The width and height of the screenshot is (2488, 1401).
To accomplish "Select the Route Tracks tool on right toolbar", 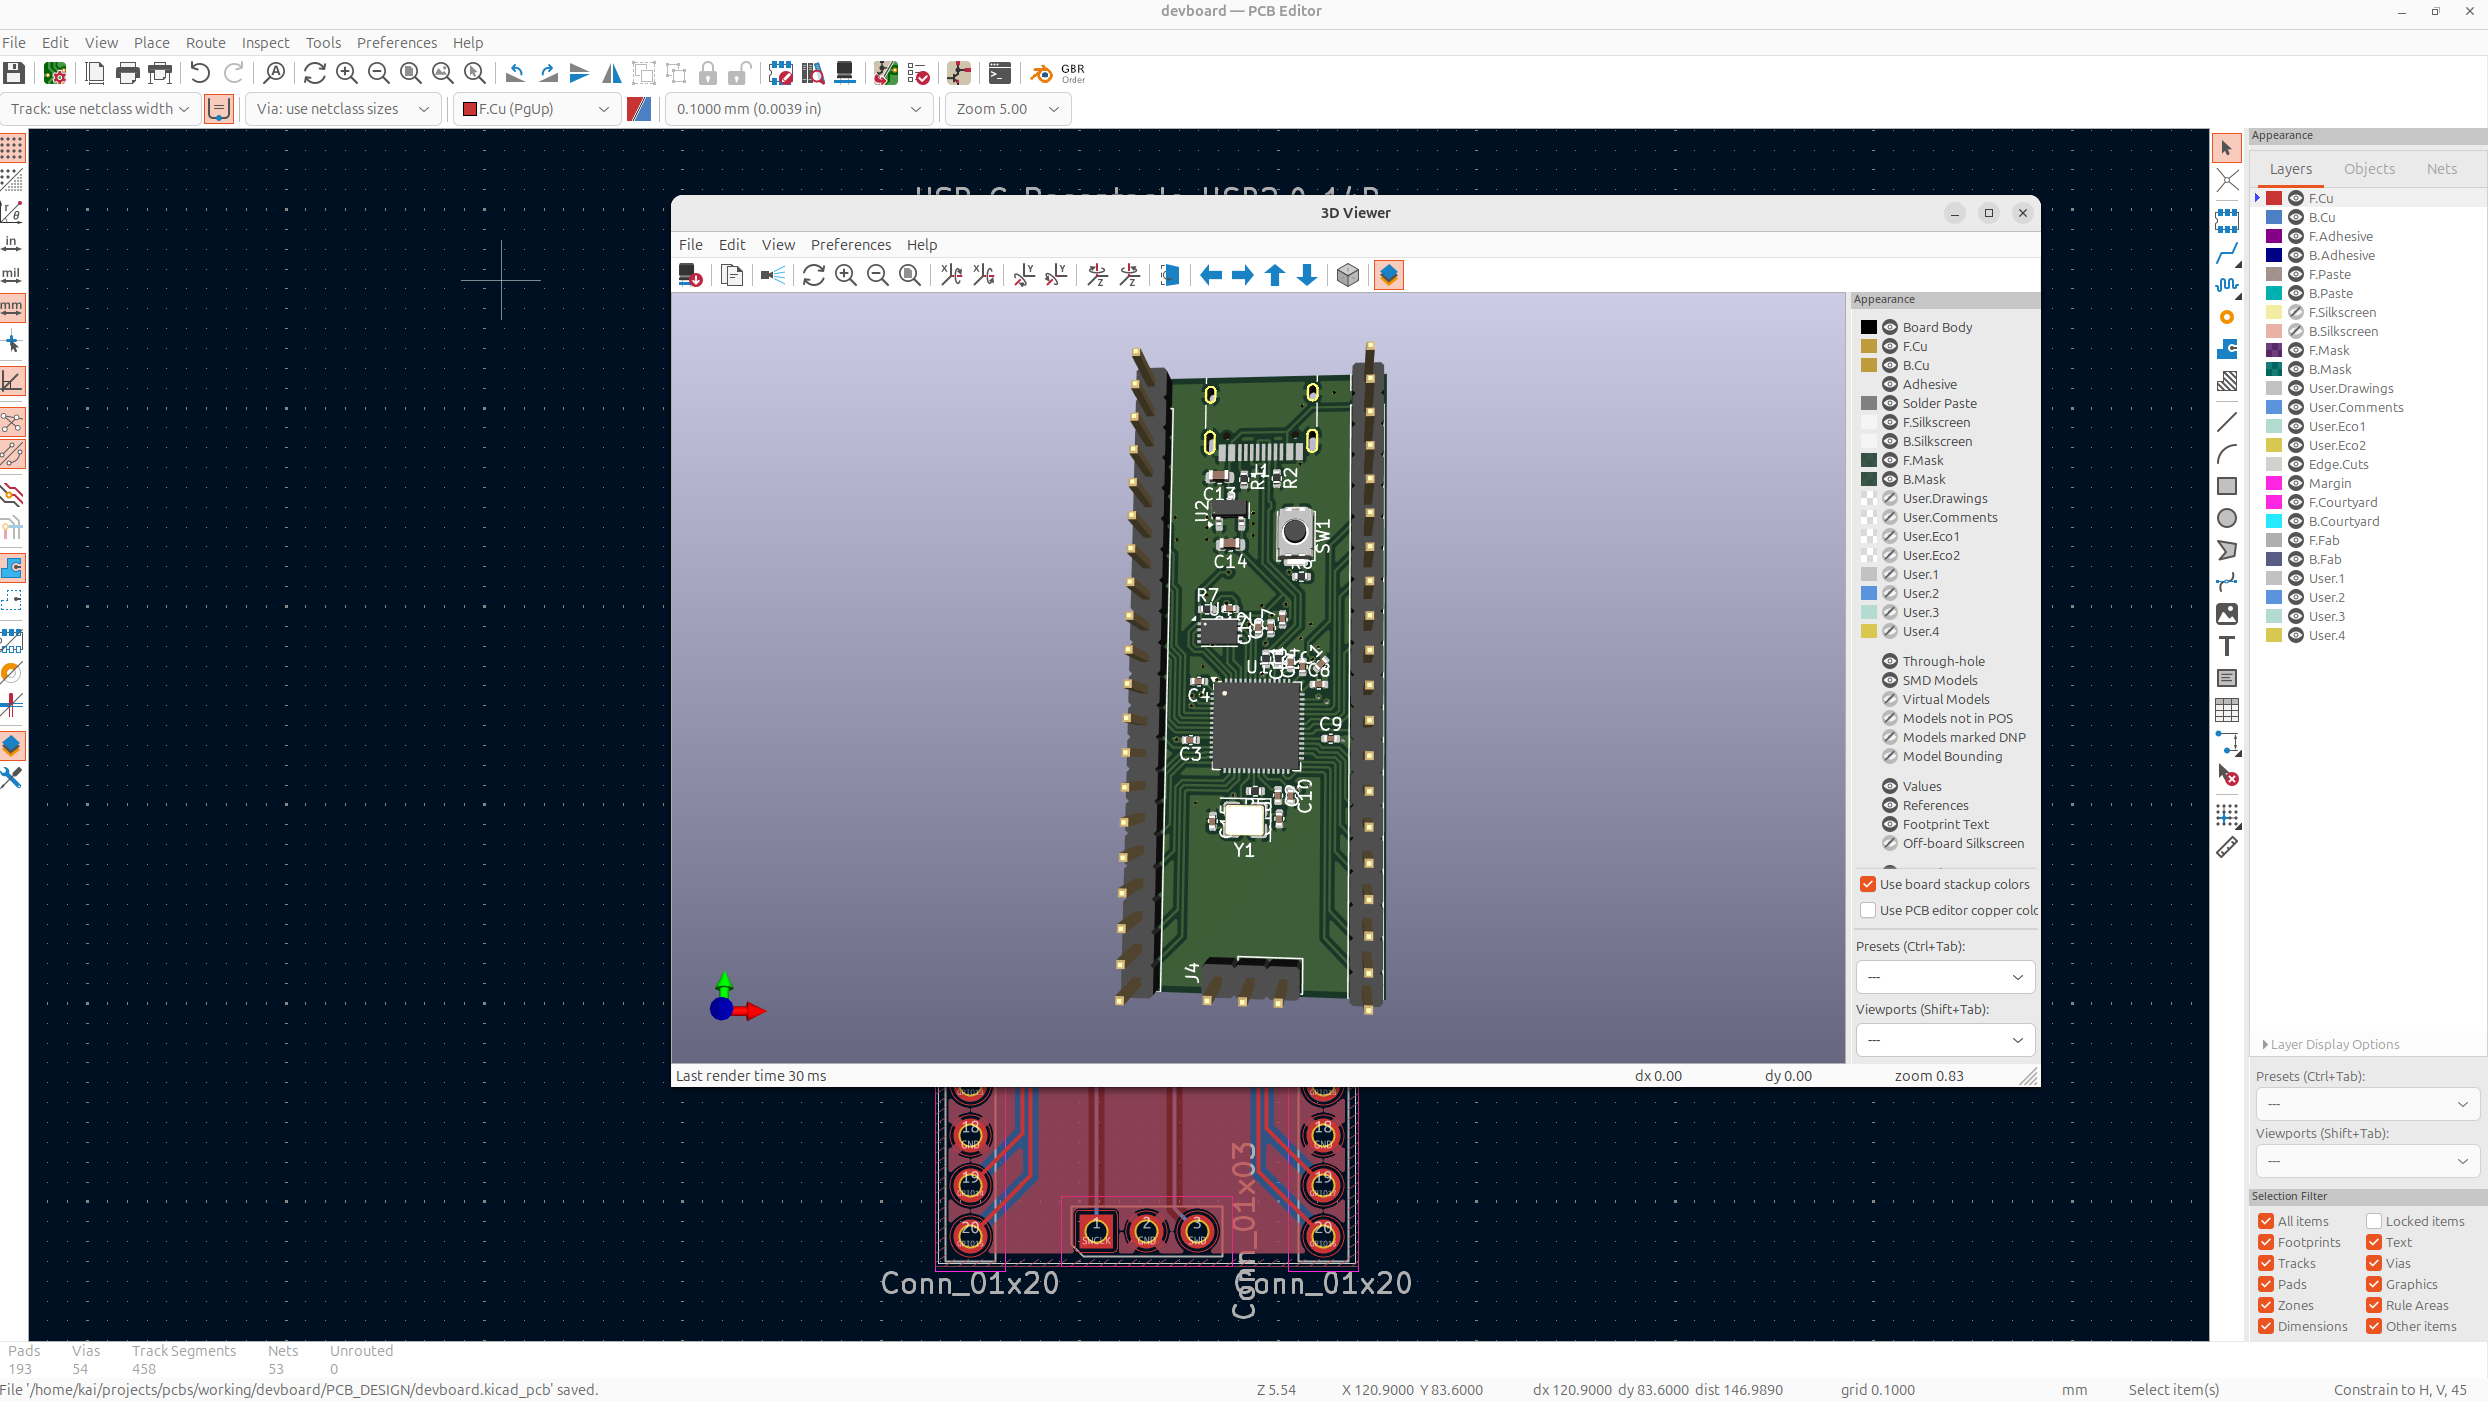I will [x=2227, y=254].
